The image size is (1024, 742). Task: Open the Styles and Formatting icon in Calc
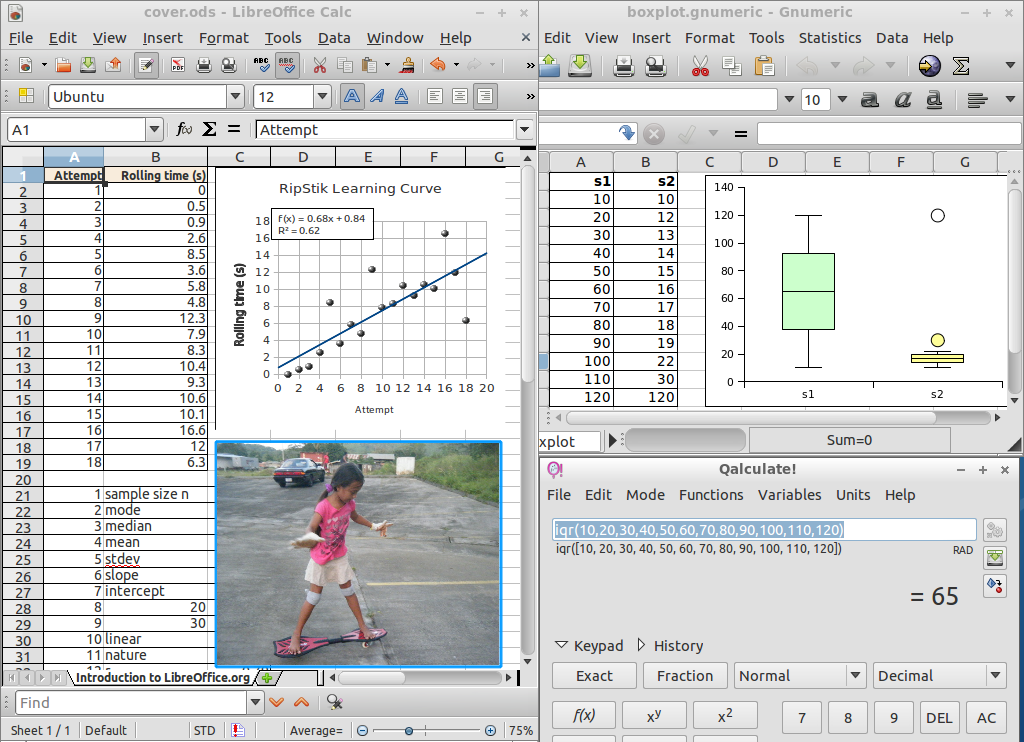[26, 97]
